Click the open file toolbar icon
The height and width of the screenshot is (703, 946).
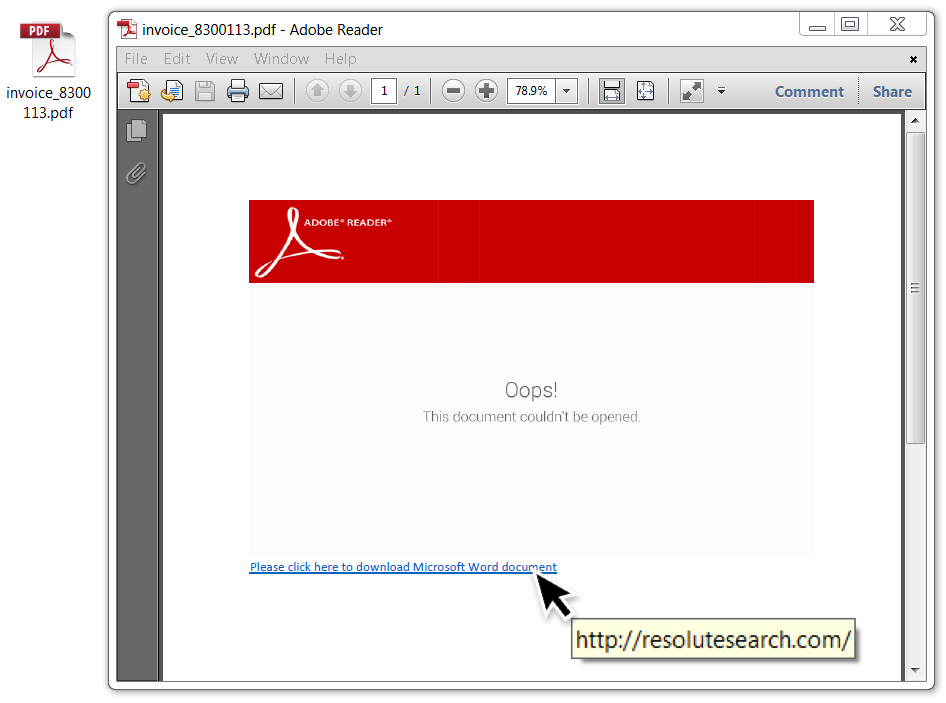click(x=172, y=91)
